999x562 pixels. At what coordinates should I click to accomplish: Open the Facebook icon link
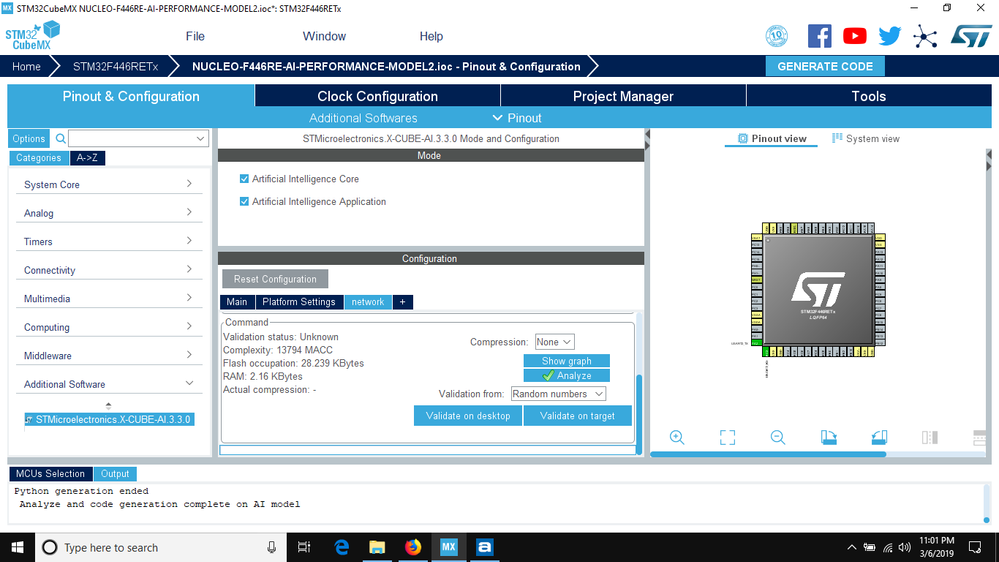coord(819,36)
